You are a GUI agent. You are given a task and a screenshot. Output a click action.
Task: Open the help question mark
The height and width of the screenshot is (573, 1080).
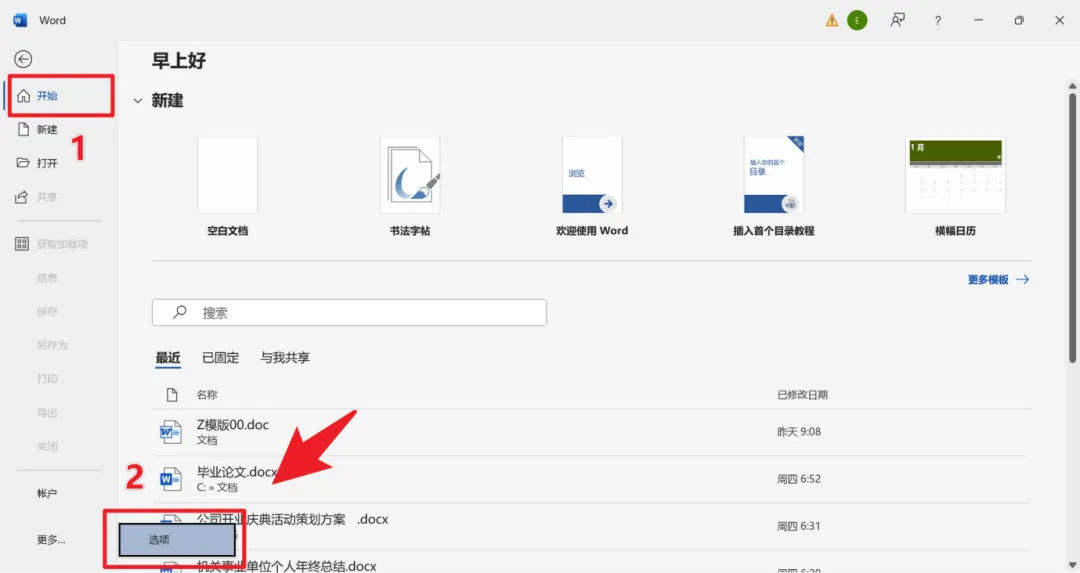937,21
